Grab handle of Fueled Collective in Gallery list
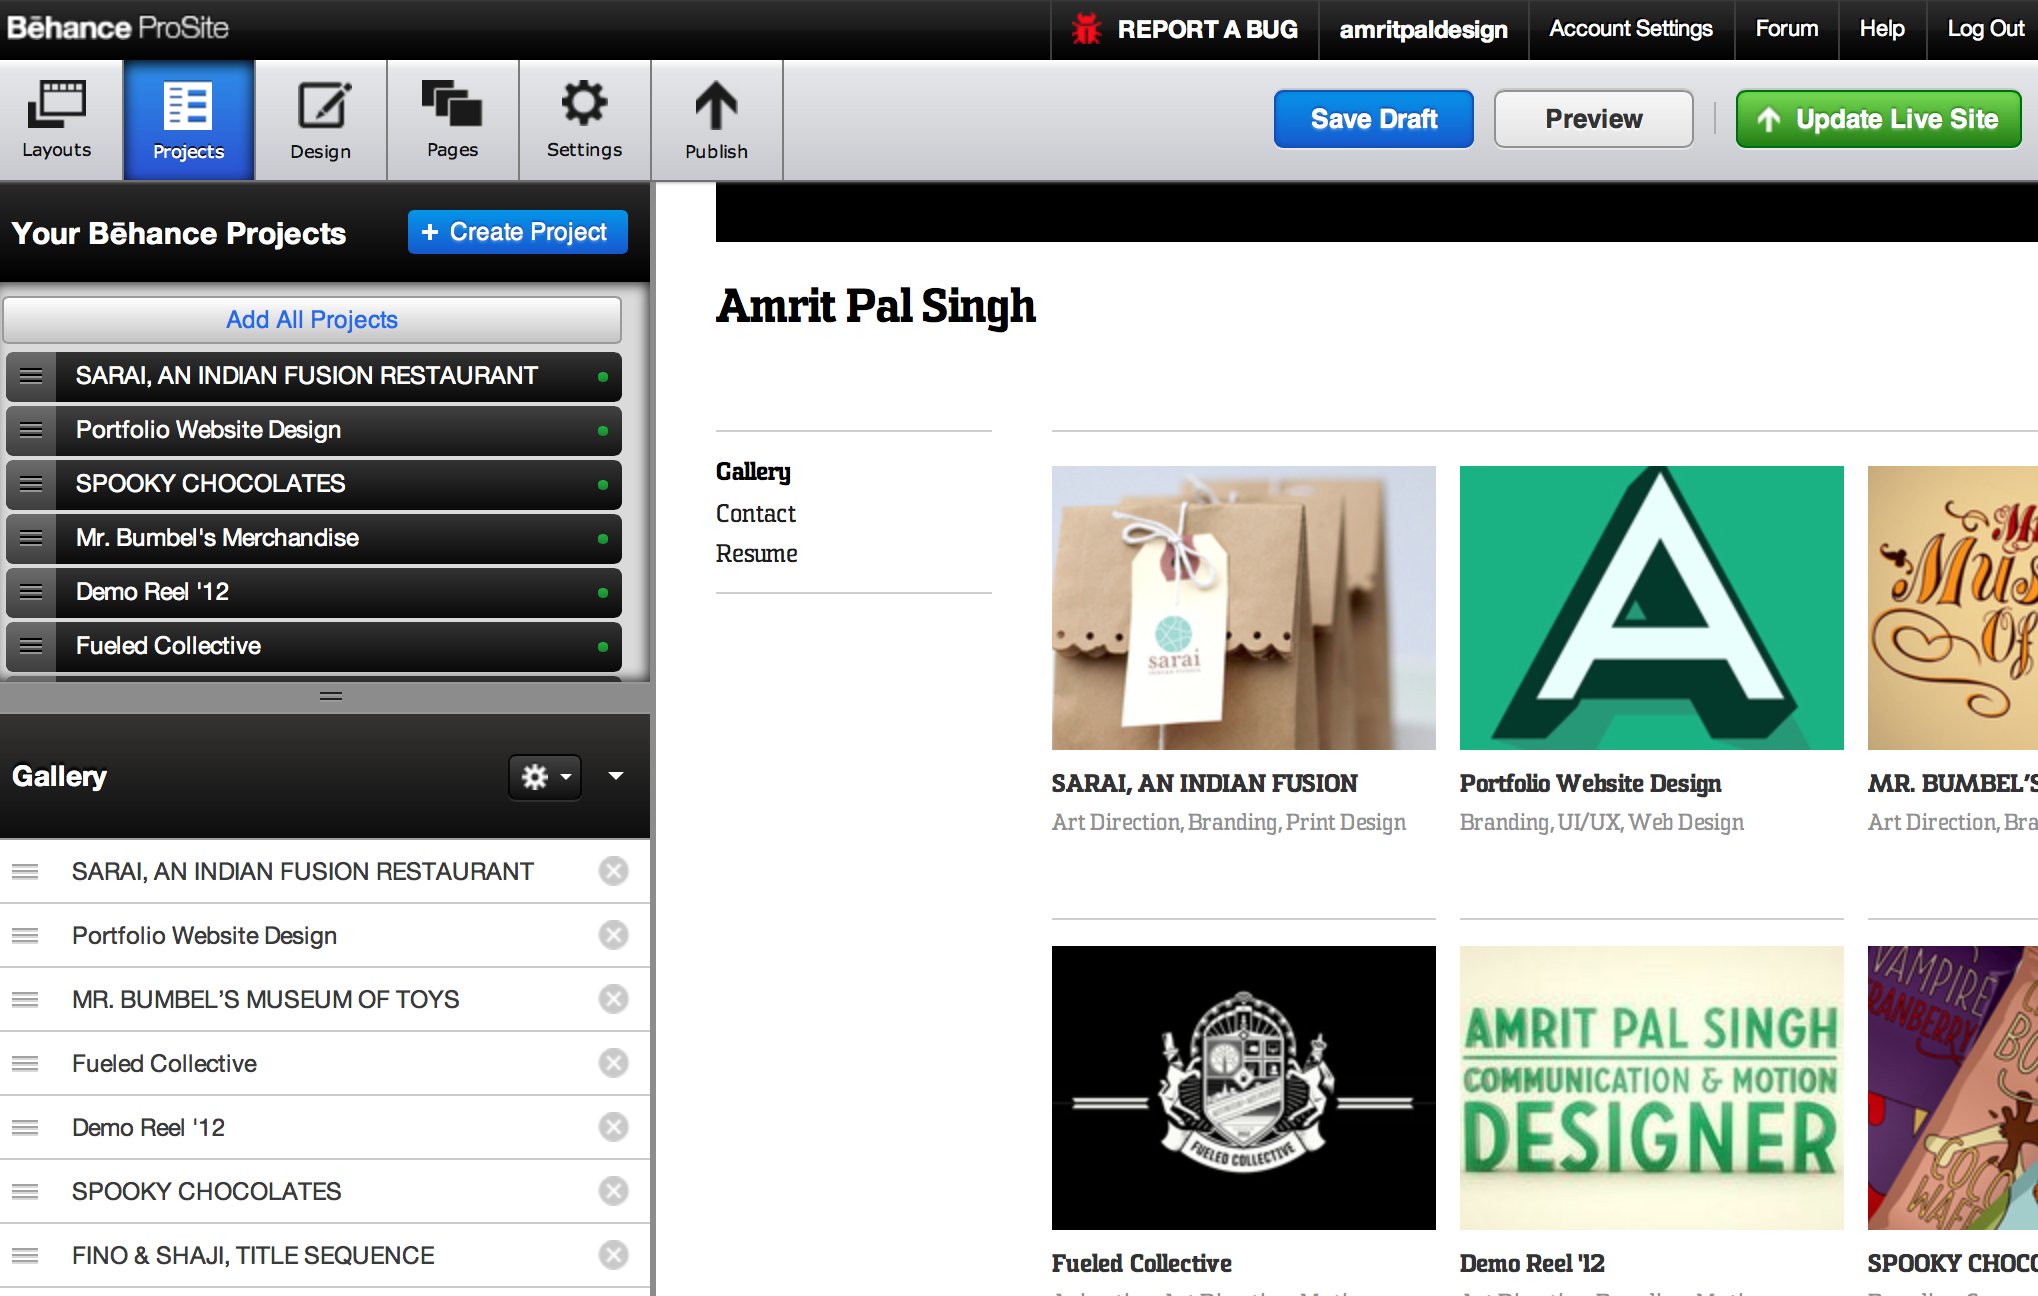Screen dimensions: 2038x1296 click(25, 1064)
